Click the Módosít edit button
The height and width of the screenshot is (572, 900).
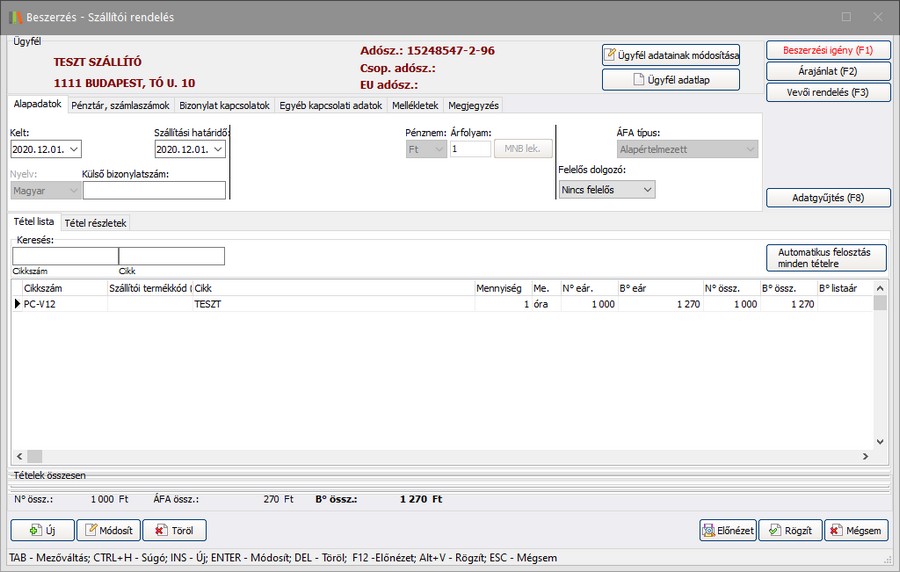(108, 530)
